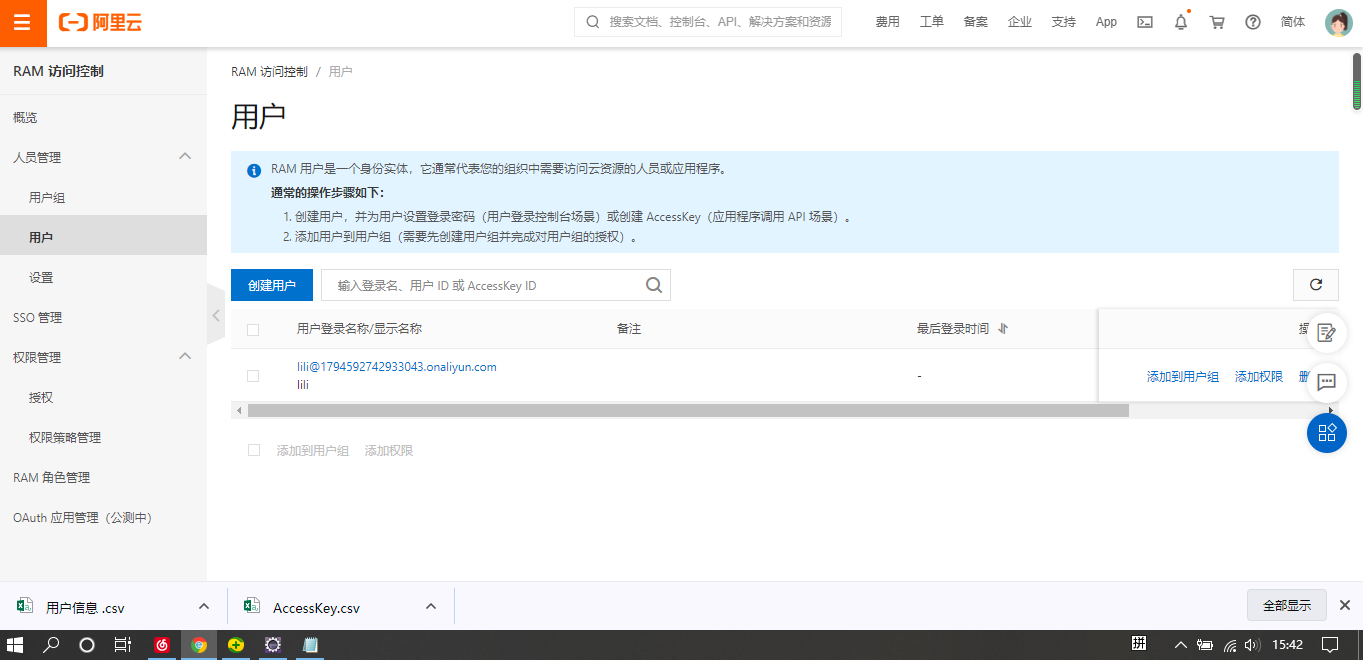Sort by last login time
The image size is (1363, 660).
click(x=1003, y=329)
